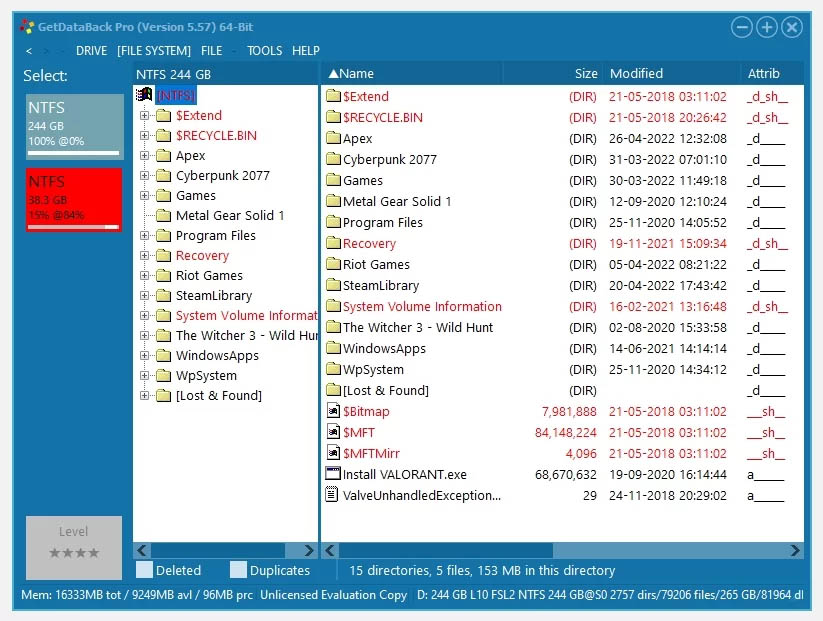Click Metal Gear Solid 1 folder icon in list
The width and height of the screenshot is (823, 621).
(x=333, y=201)
